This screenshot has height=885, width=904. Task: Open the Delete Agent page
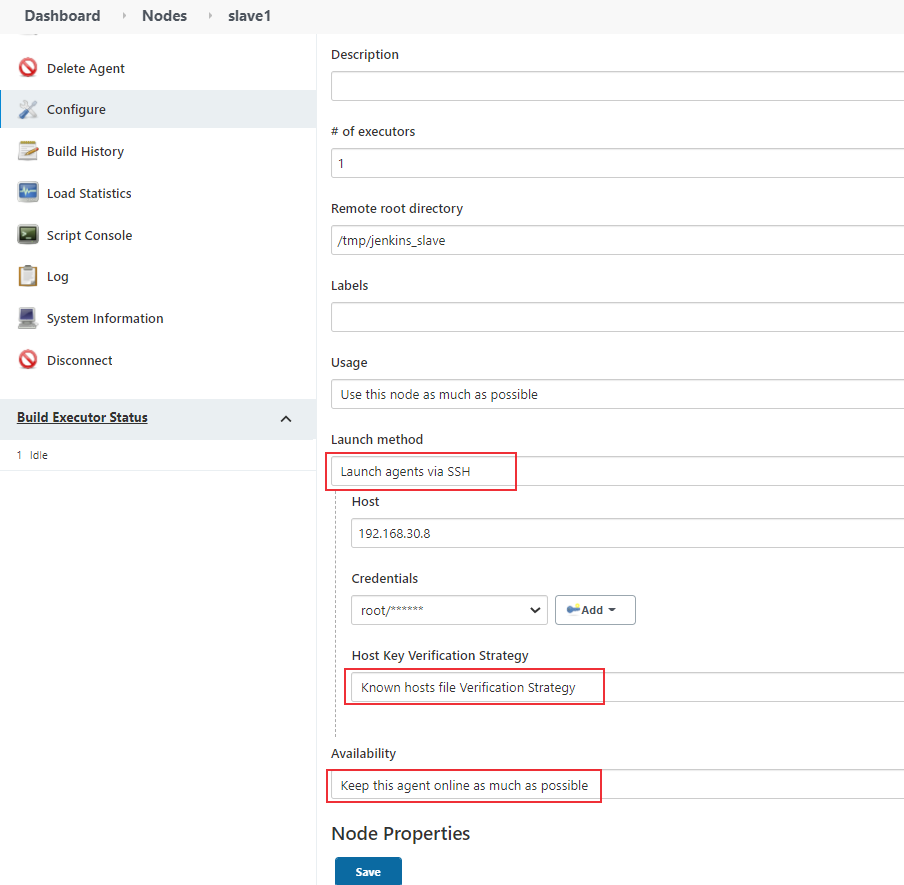pyautogui.click(x=85, y=68)
